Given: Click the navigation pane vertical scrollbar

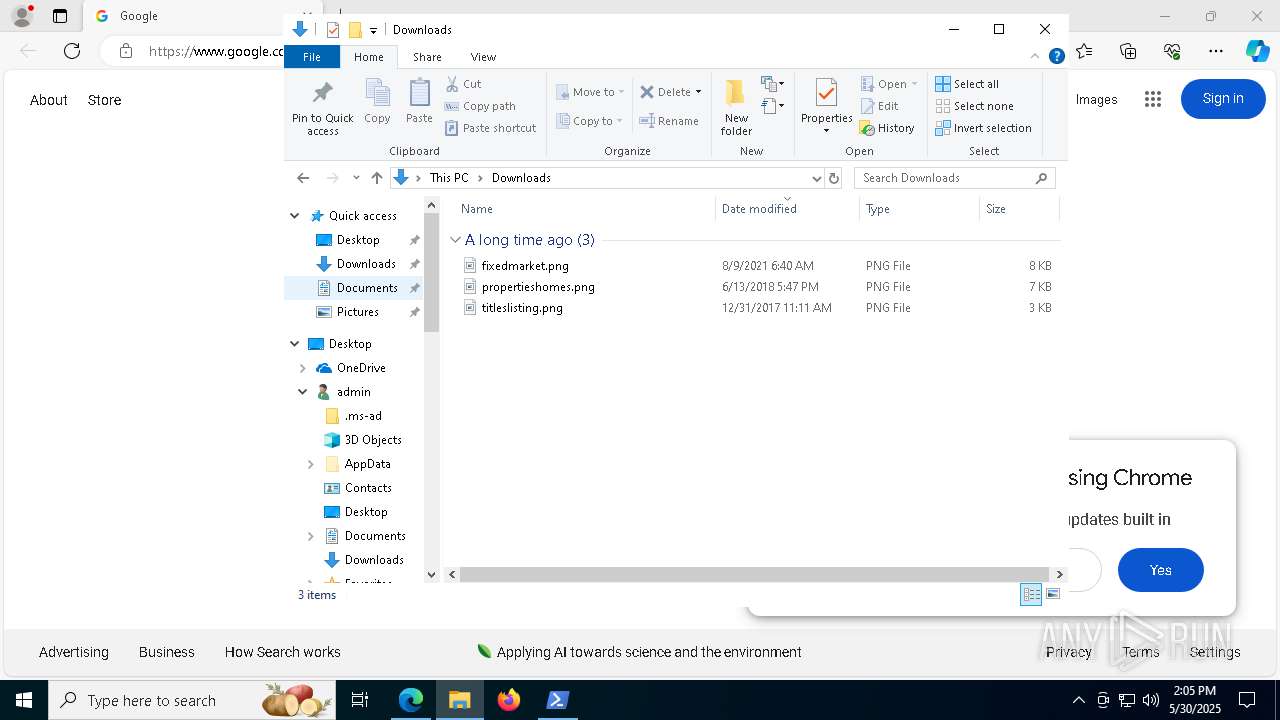Looking at the screenshot, I should [x=432, y=273].
